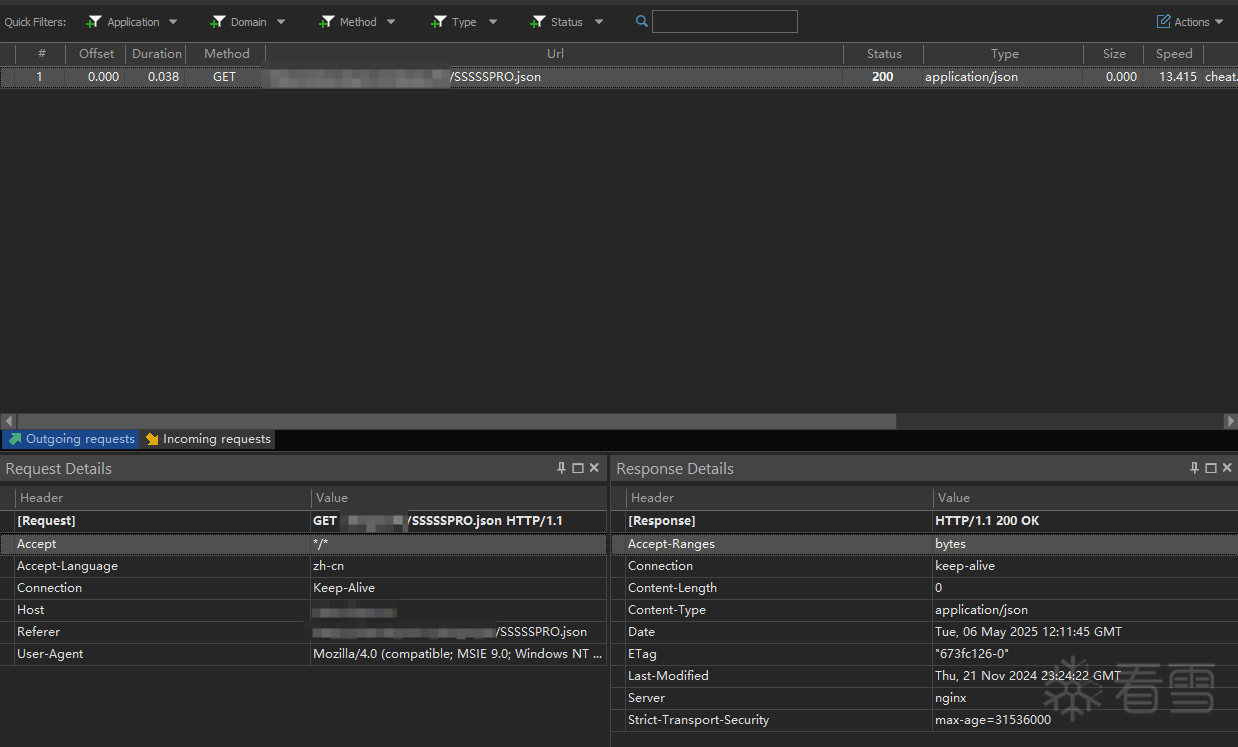Sort requests by Type column header
This screenshot has height=747, width=1238.
coord(1004,54)
